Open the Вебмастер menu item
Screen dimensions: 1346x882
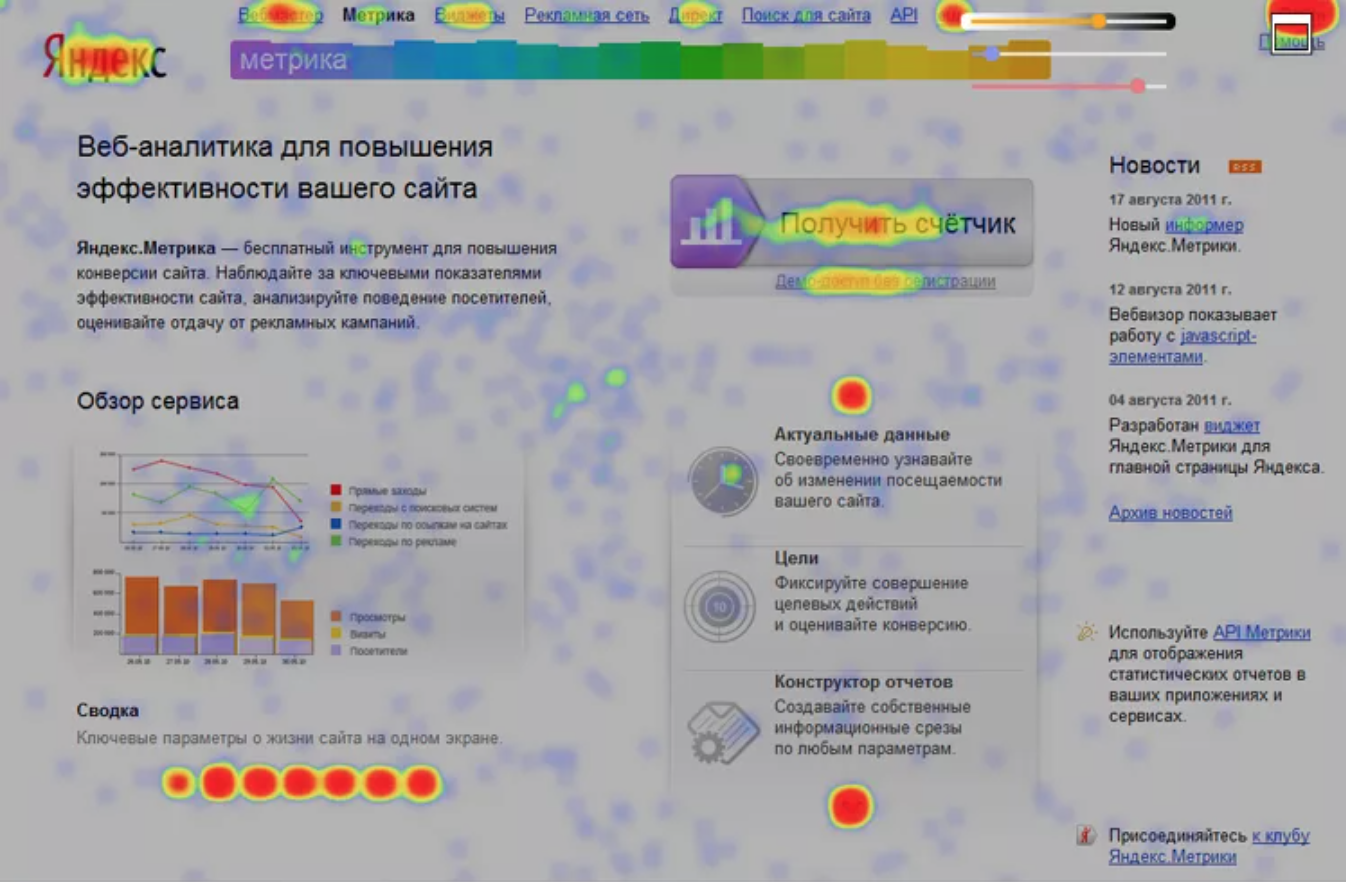click(281, 16)
